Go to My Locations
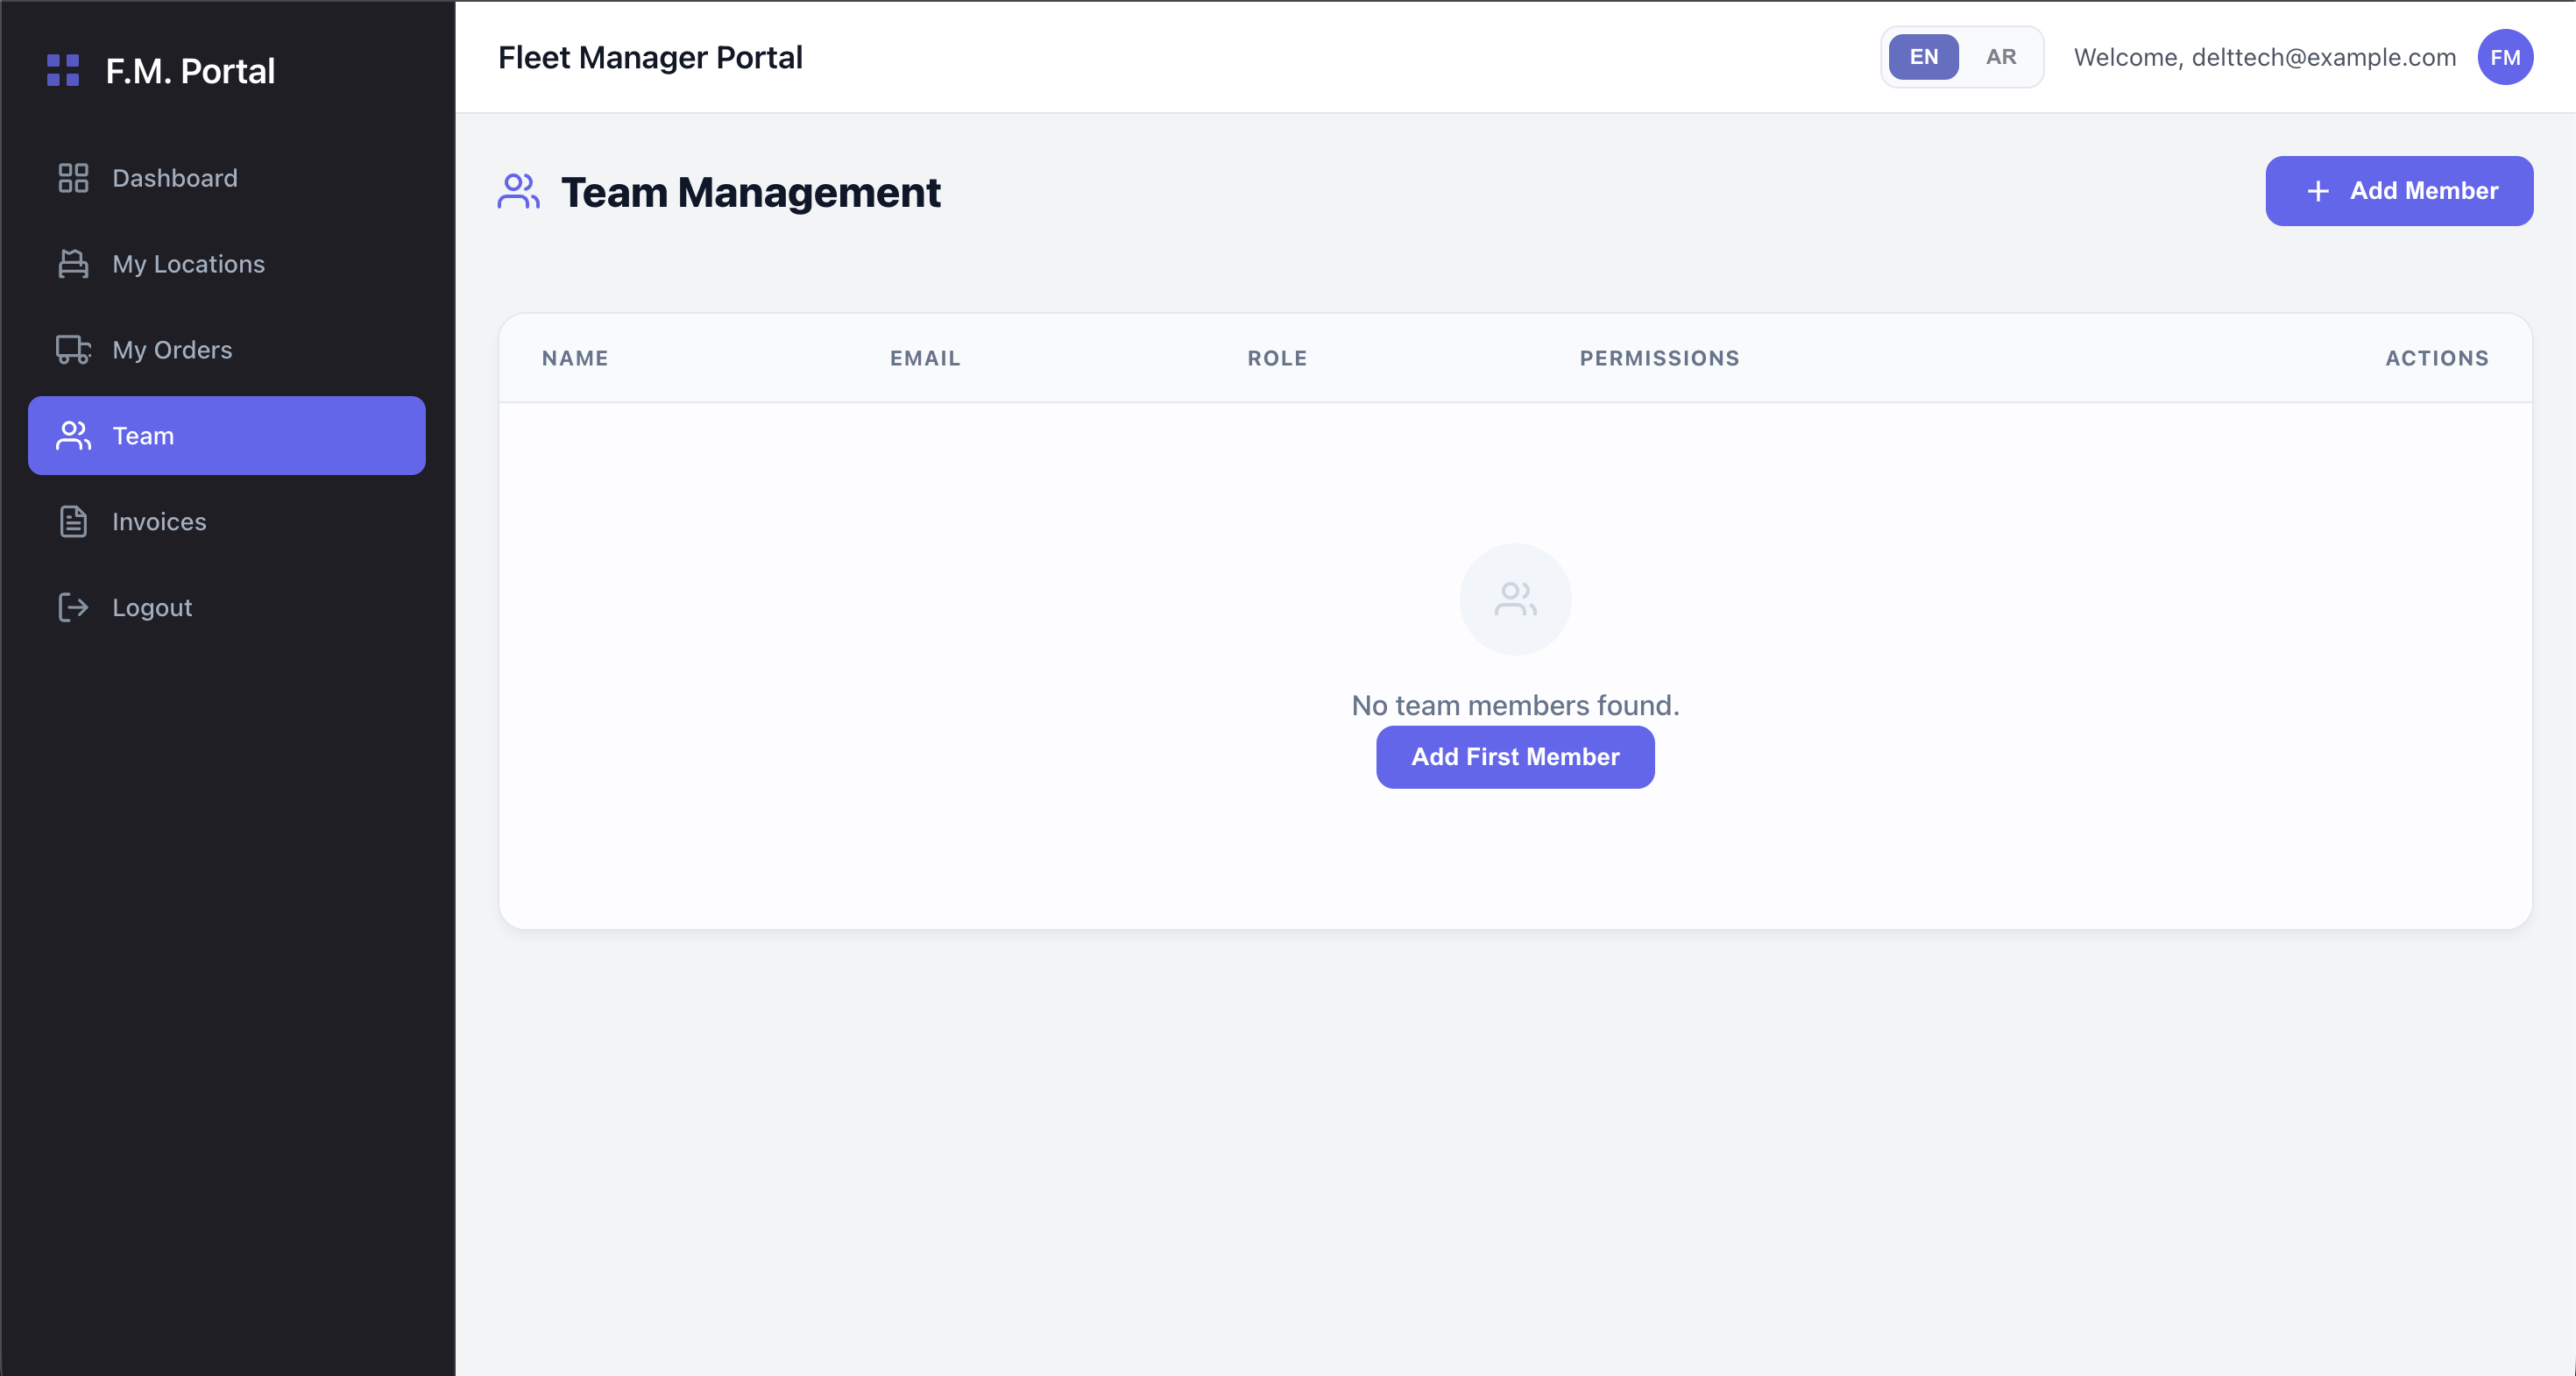Screen dimensions: 2576x1376 point(227,264)
